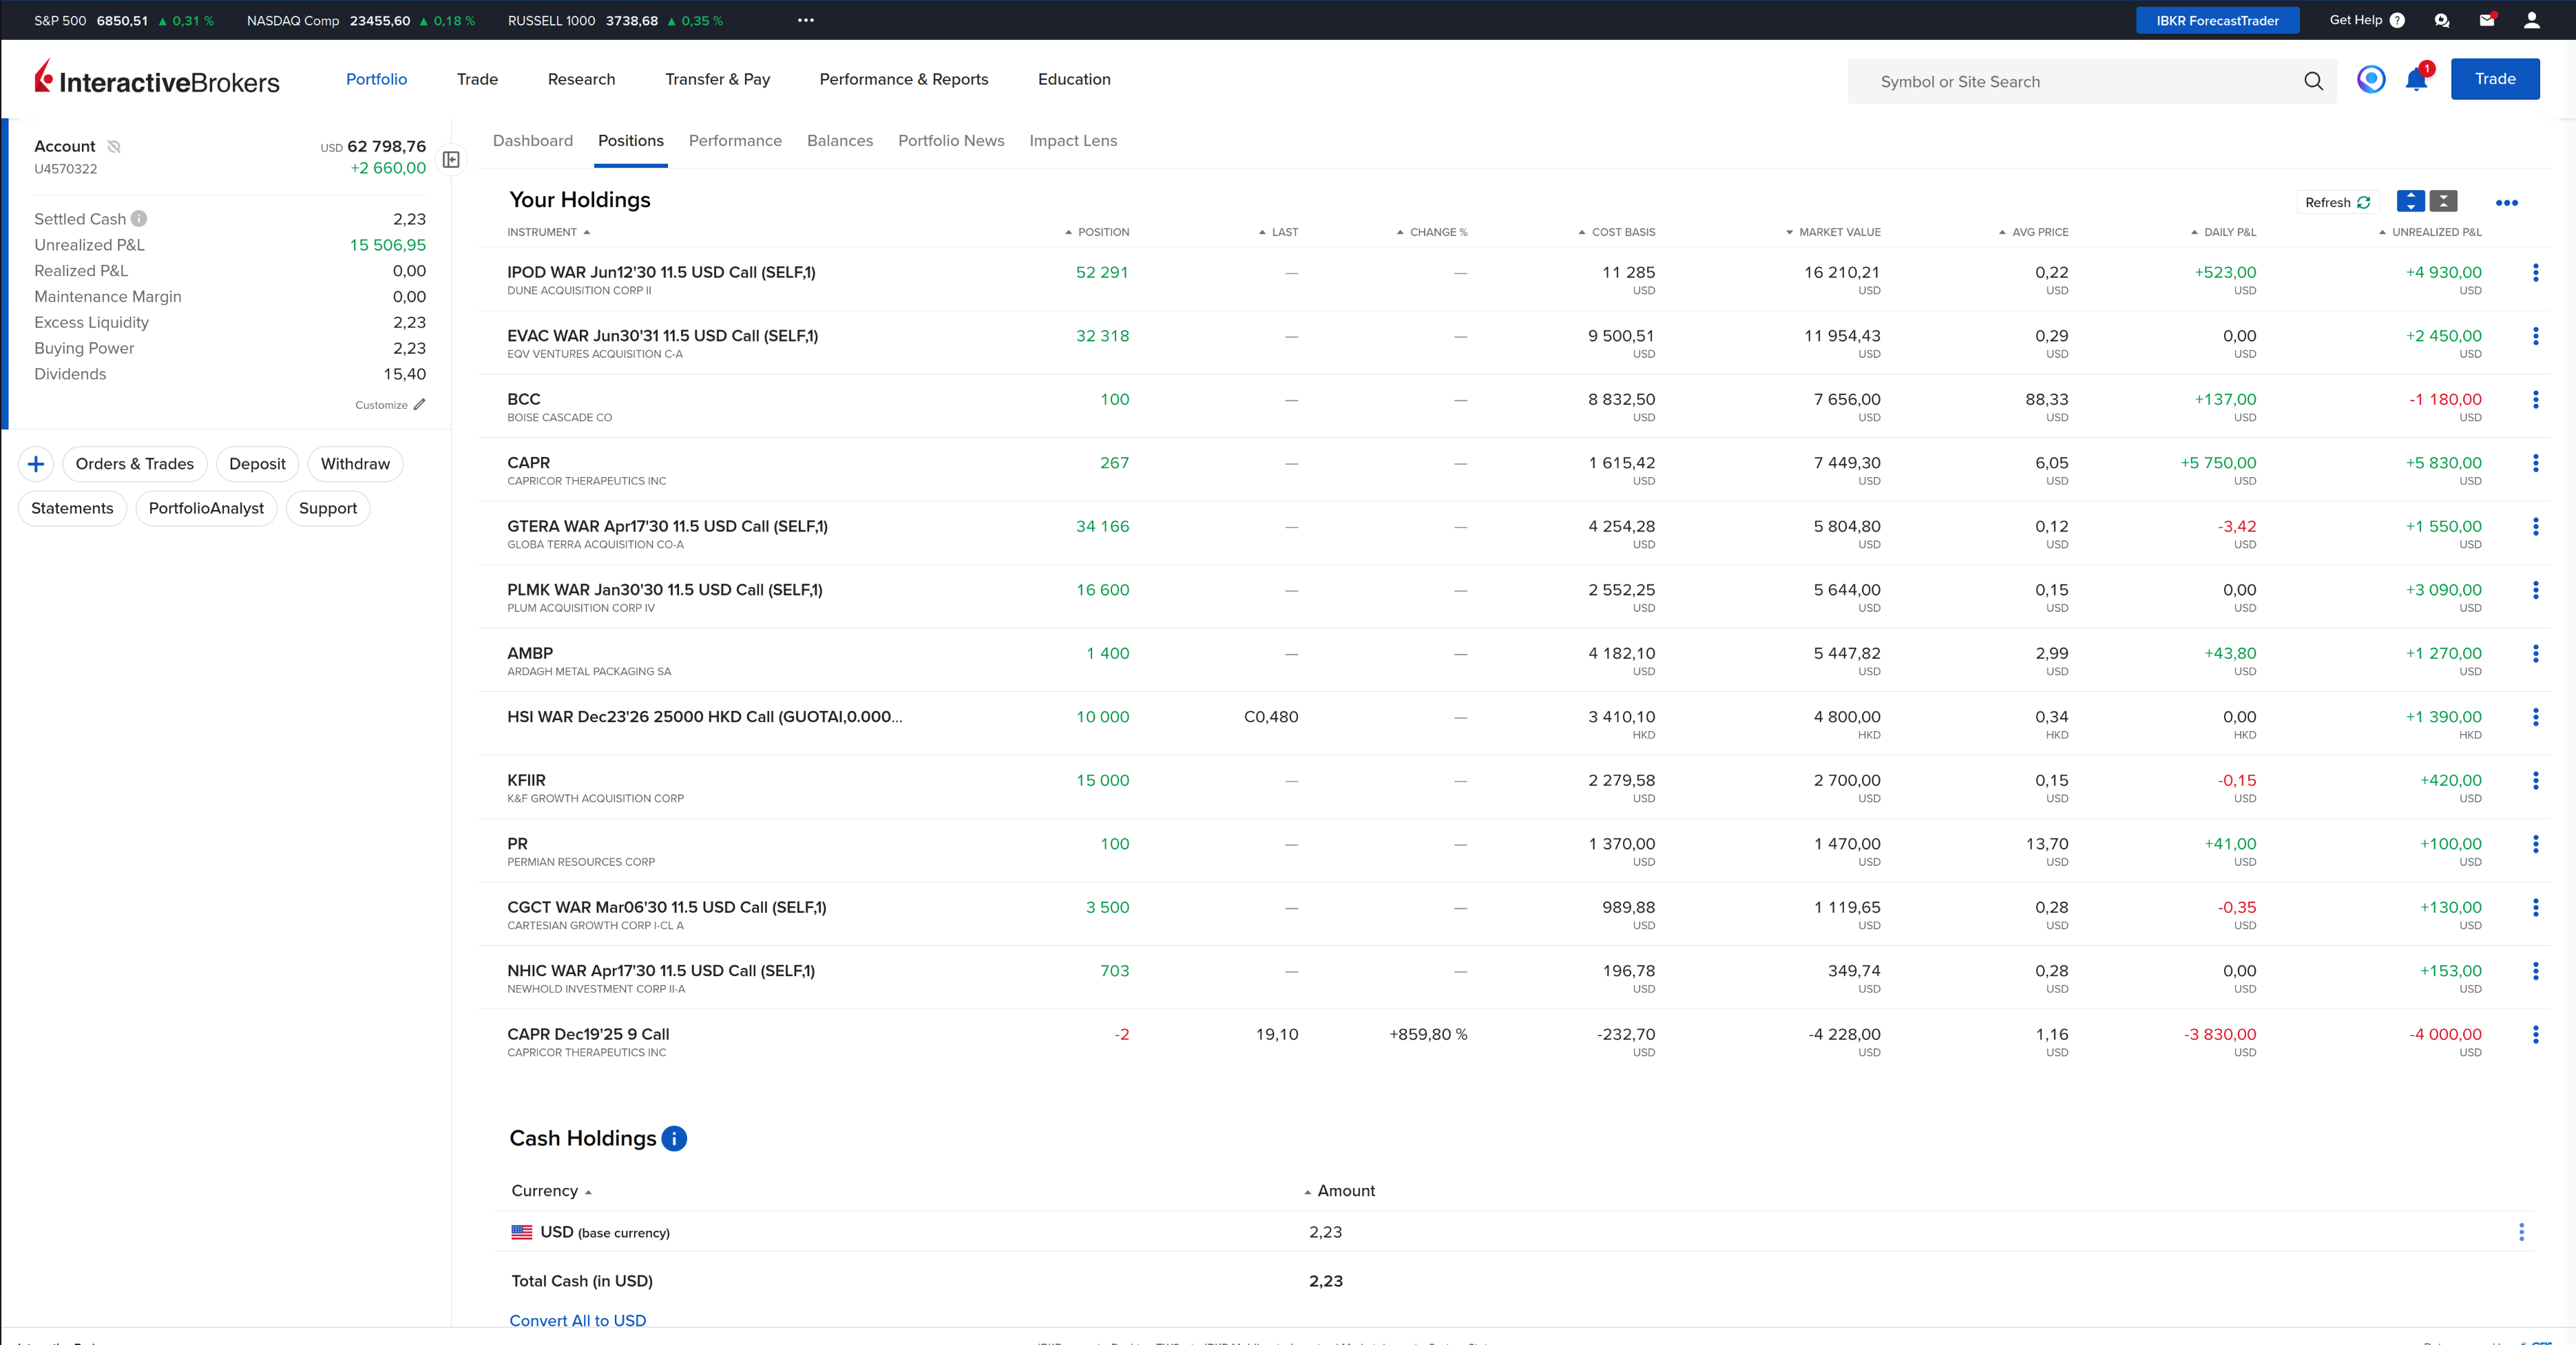Click the user profile icon
The width and height of the screenshot is (2576, 1345).
coord(2531,20)
